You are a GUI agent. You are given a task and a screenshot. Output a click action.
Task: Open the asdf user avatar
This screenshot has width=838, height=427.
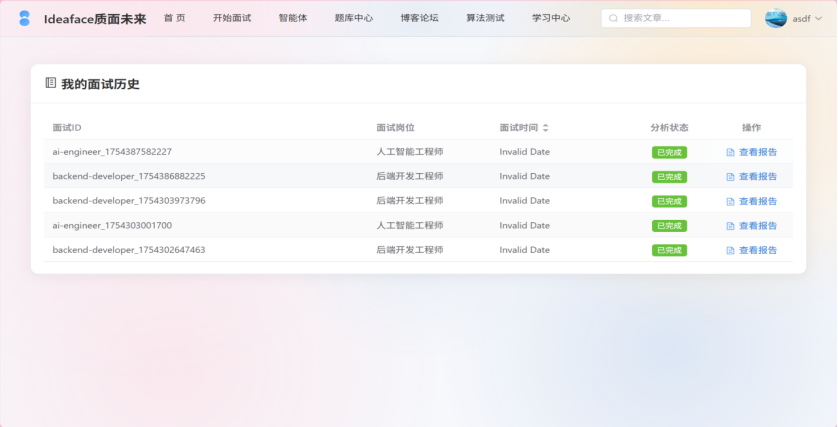coord(775,18)
